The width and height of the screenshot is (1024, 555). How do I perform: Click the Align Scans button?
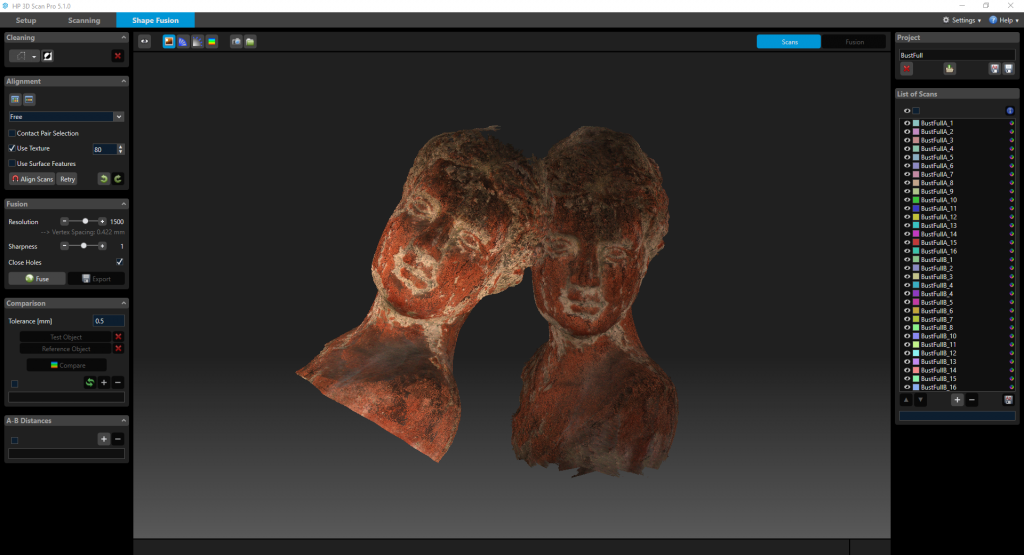tap(31, 179)
